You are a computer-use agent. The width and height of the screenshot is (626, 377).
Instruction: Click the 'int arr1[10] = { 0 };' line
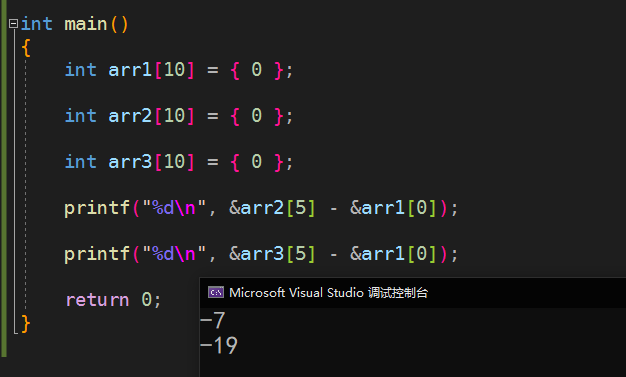click(x=179, y=70)
